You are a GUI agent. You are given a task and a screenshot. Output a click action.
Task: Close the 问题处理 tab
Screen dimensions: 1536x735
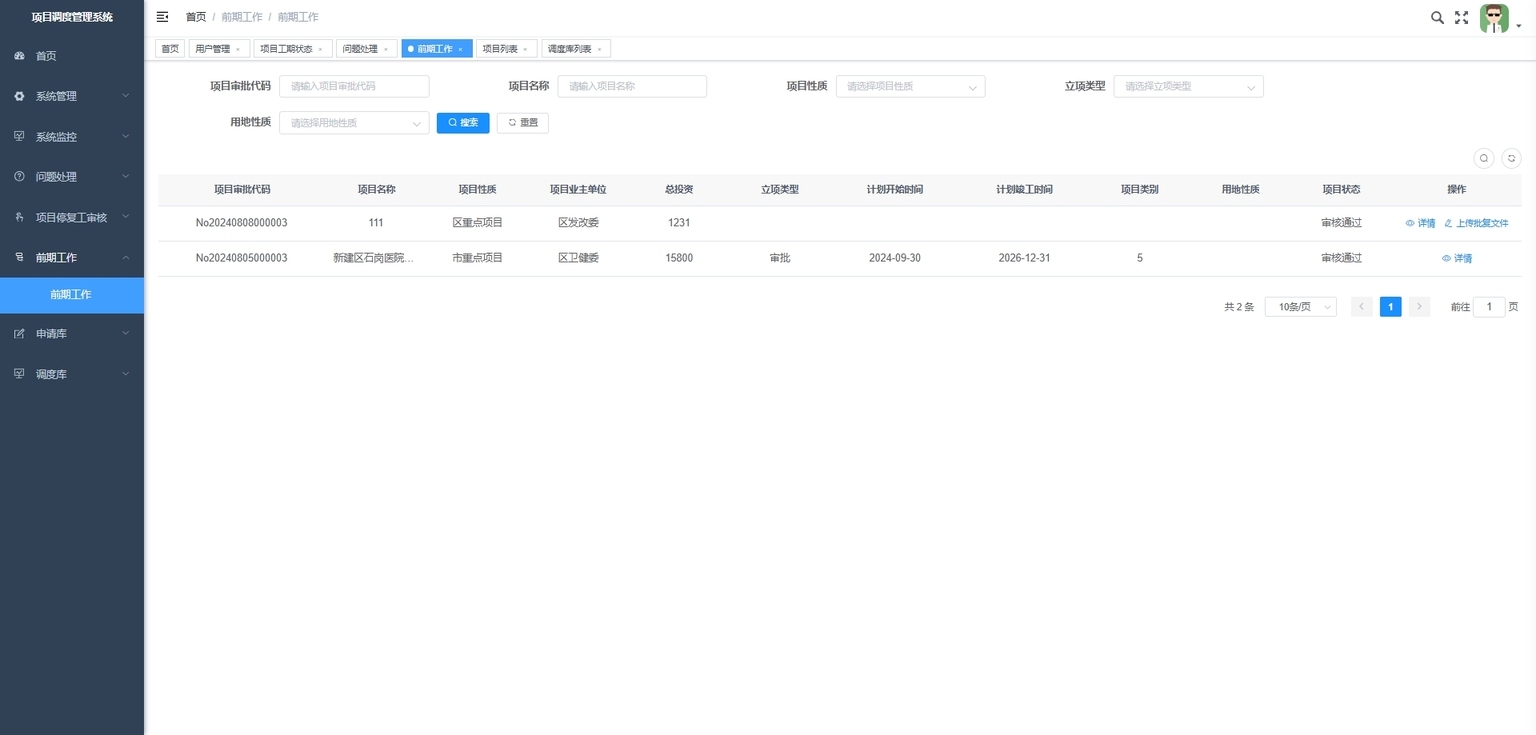(385, 49)
